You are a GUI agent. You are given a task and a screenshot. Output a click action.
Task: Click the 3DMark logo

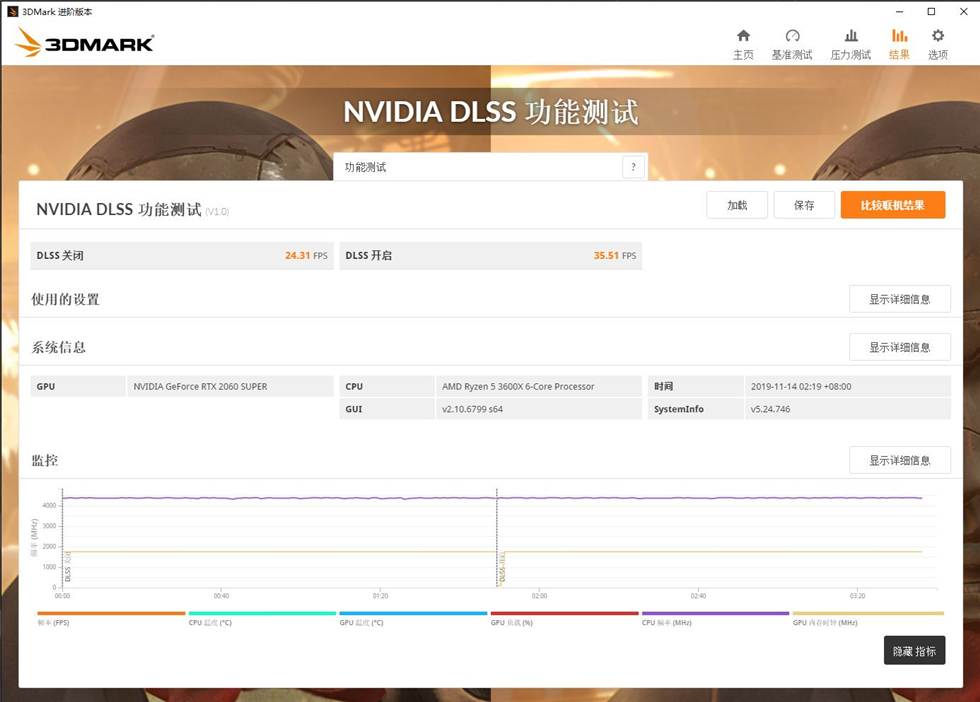coord(84,42)
